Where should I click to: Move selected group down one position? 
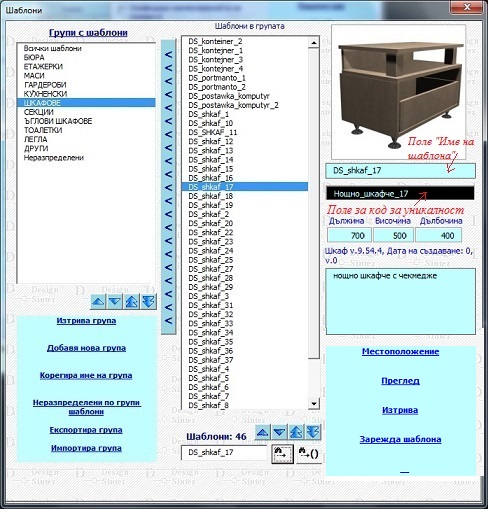(115, 302)
